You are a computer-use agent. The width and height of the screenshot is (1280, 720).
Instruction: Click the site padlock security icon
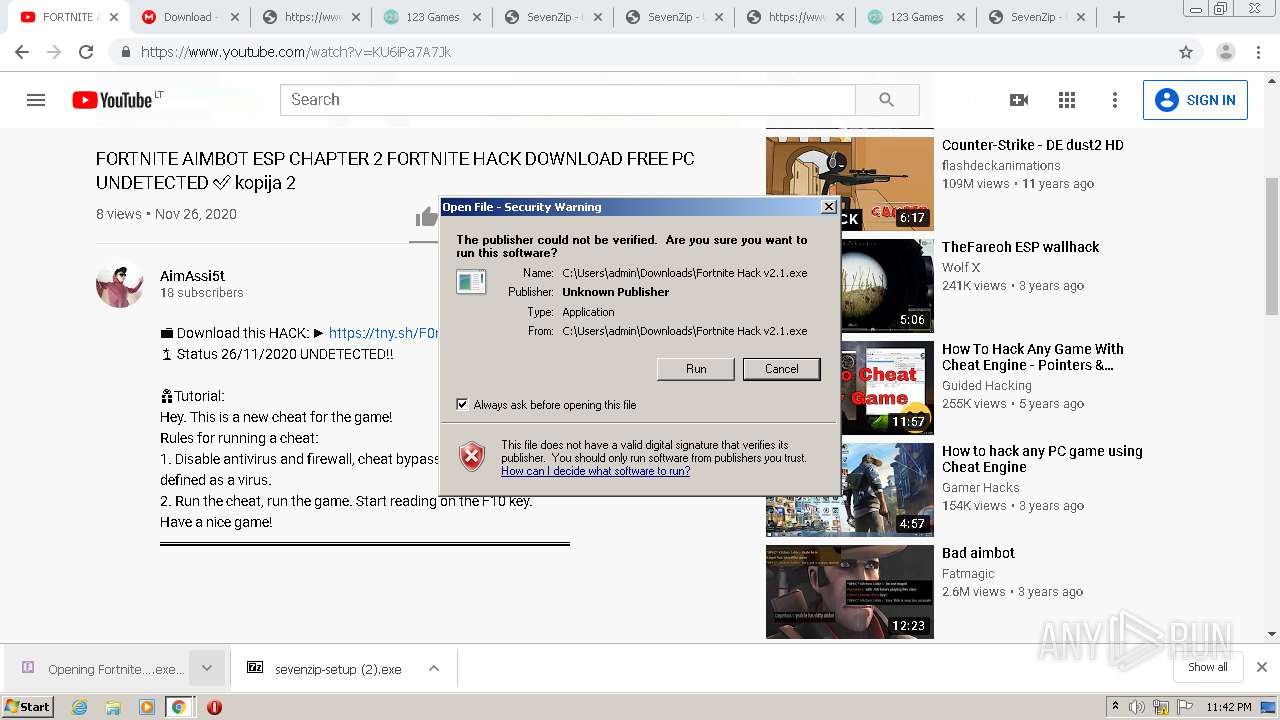tap(125, 52)
